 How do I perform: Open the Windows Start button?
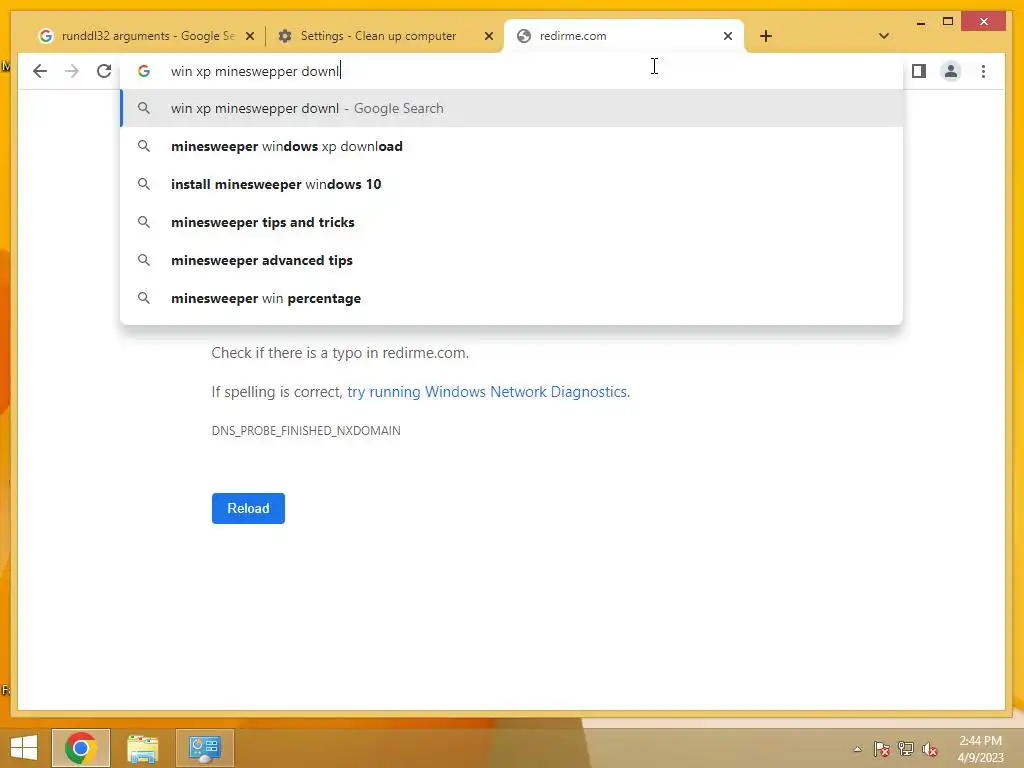click(24, 748)
